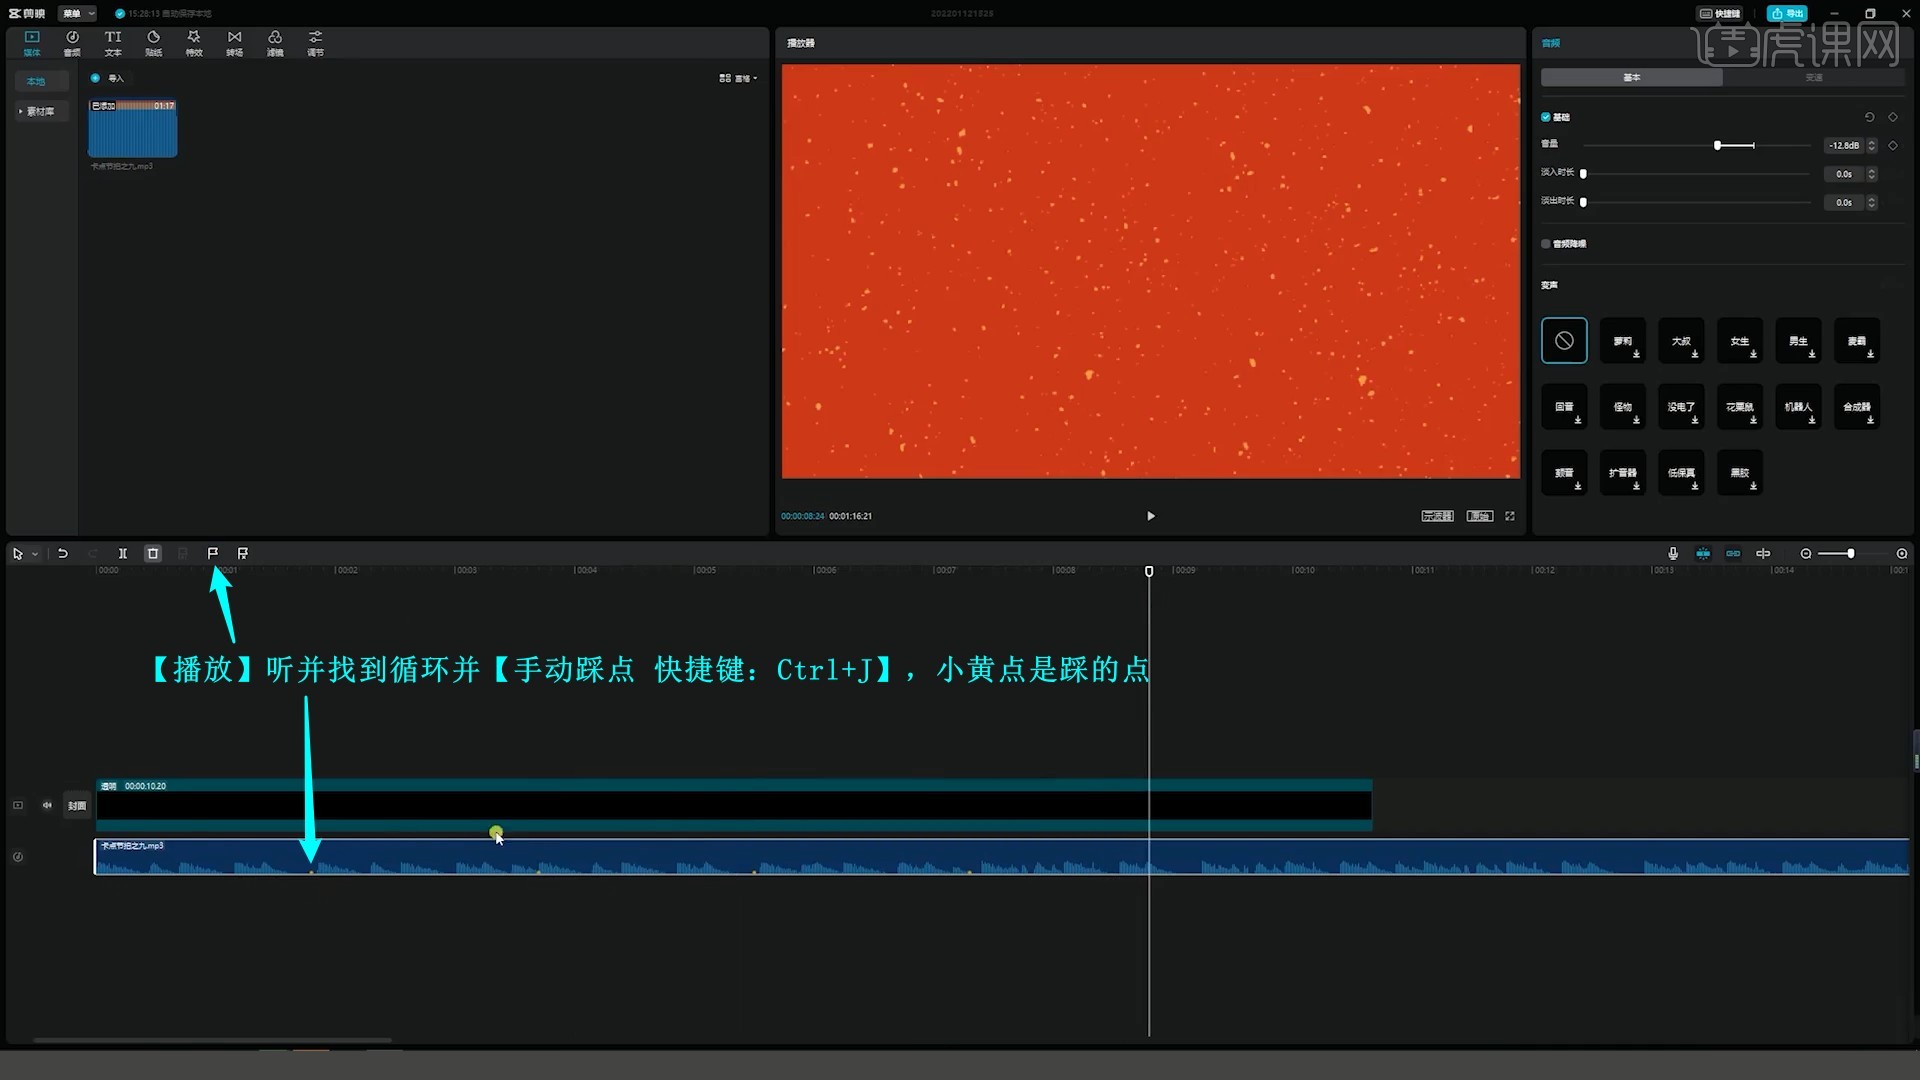Choose the 机器人 robot voice effect

1798,407
